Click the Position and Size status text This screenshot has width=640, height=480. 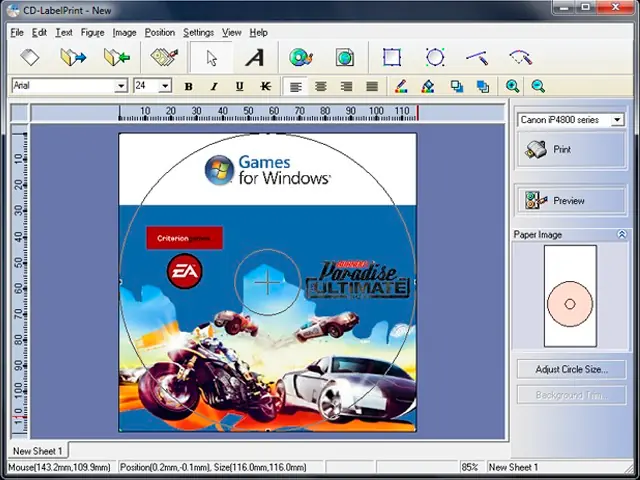click(x=213, y=467)
